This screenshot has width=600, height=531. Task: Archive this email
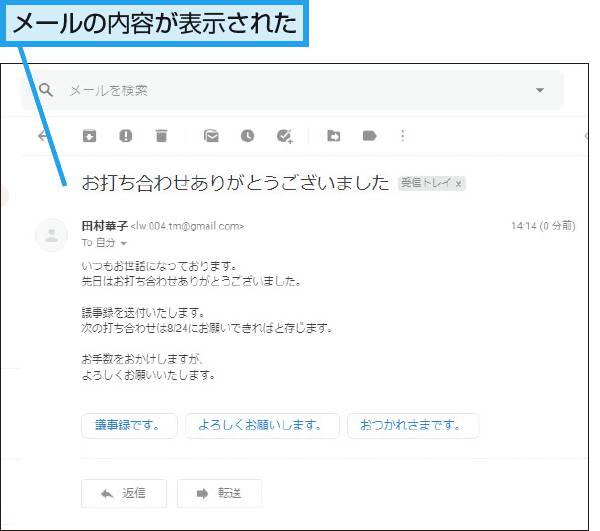pos(90,136)
